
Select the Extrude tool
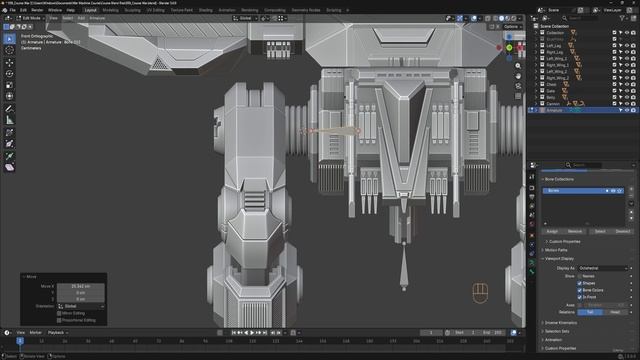tap(9, 156)
